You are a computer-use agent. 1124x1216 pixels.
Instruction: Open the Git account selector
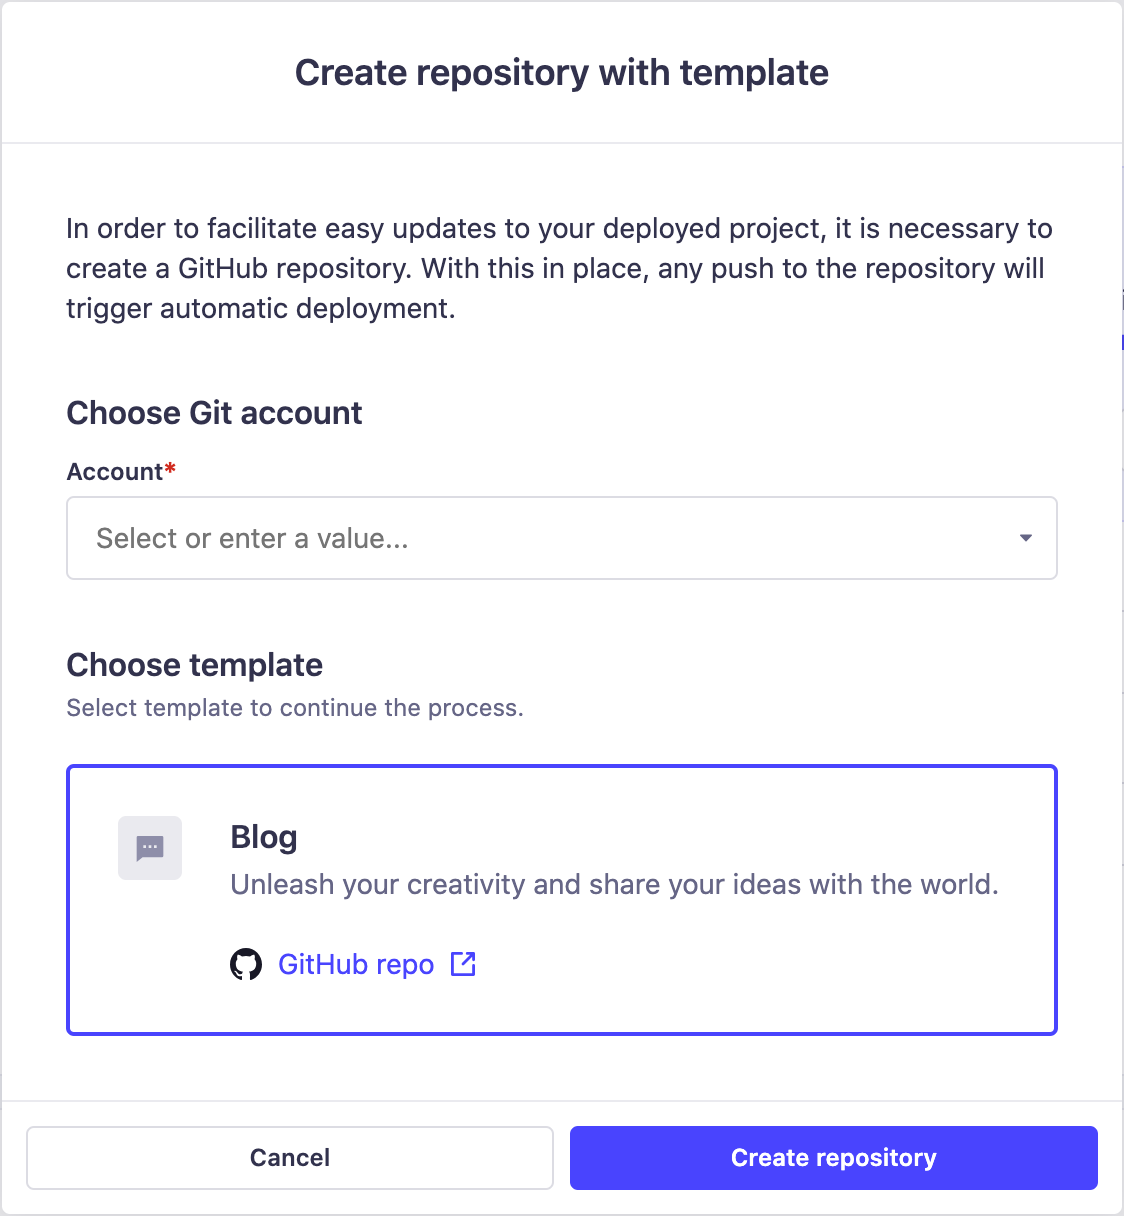[561, 538]
